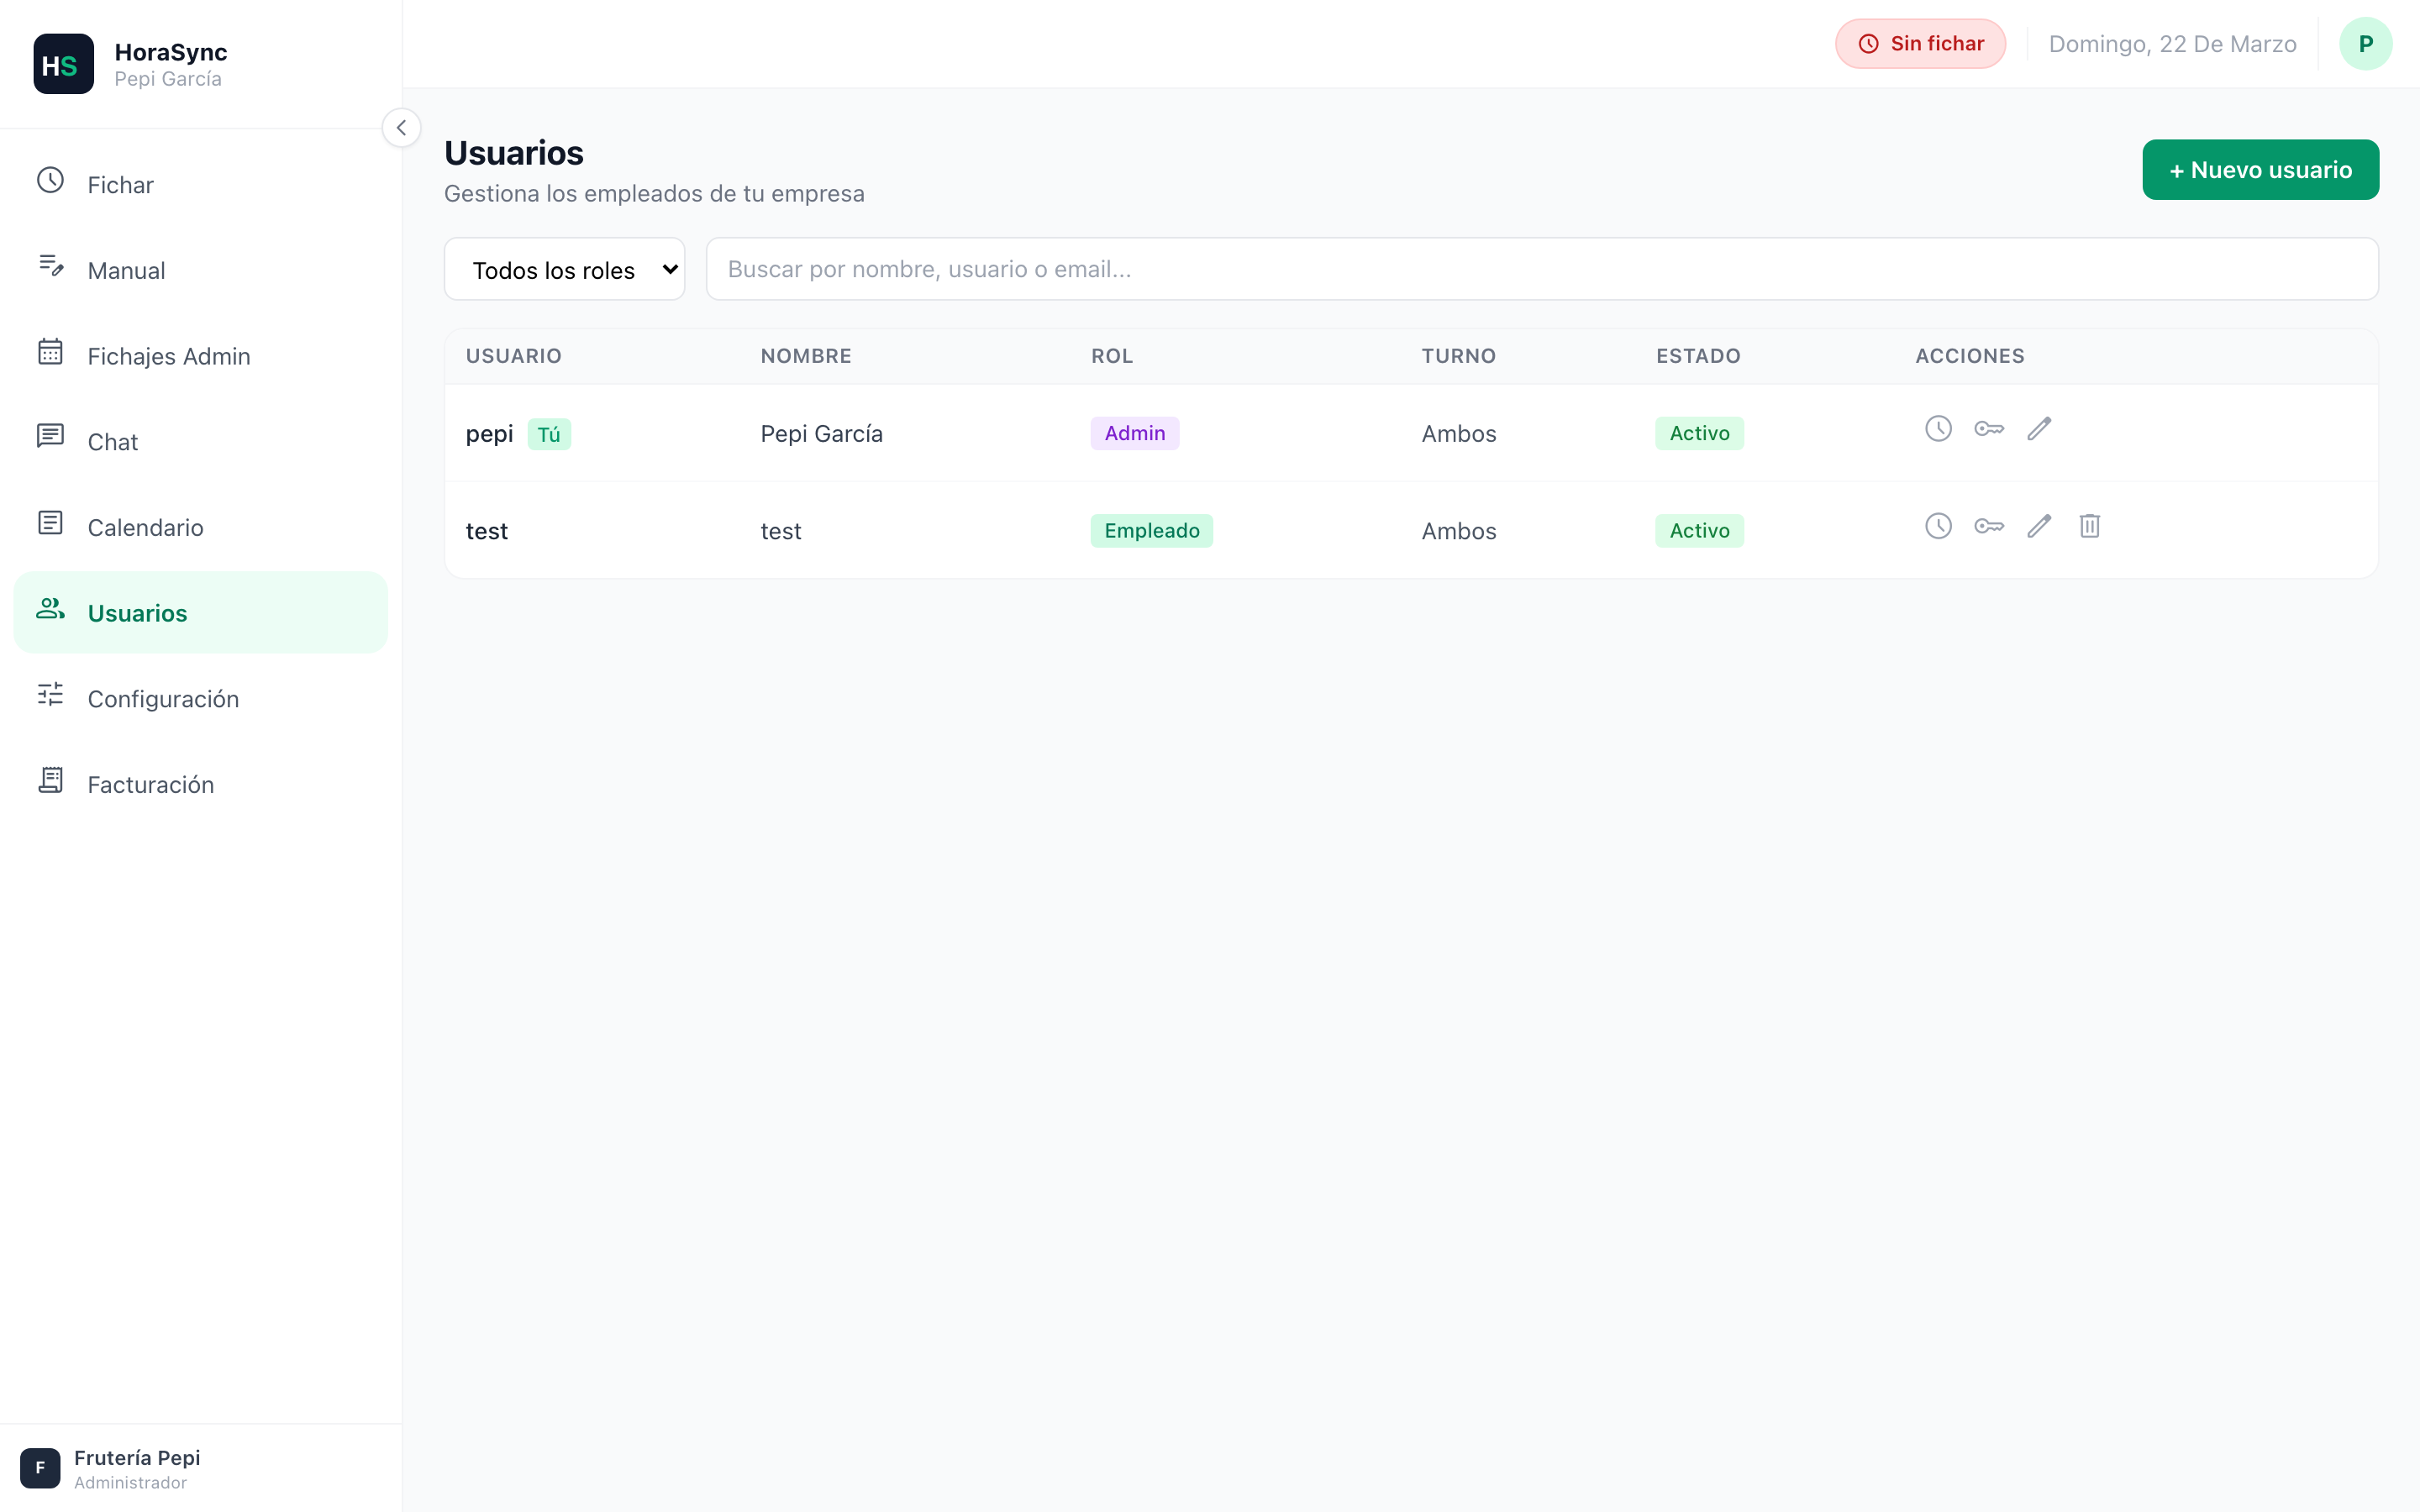Image resolution: width=2420 pixels, height=1512 pixels.
Task: Collapse the sidebar with chevron arrow
Action: tap(401, 128)
